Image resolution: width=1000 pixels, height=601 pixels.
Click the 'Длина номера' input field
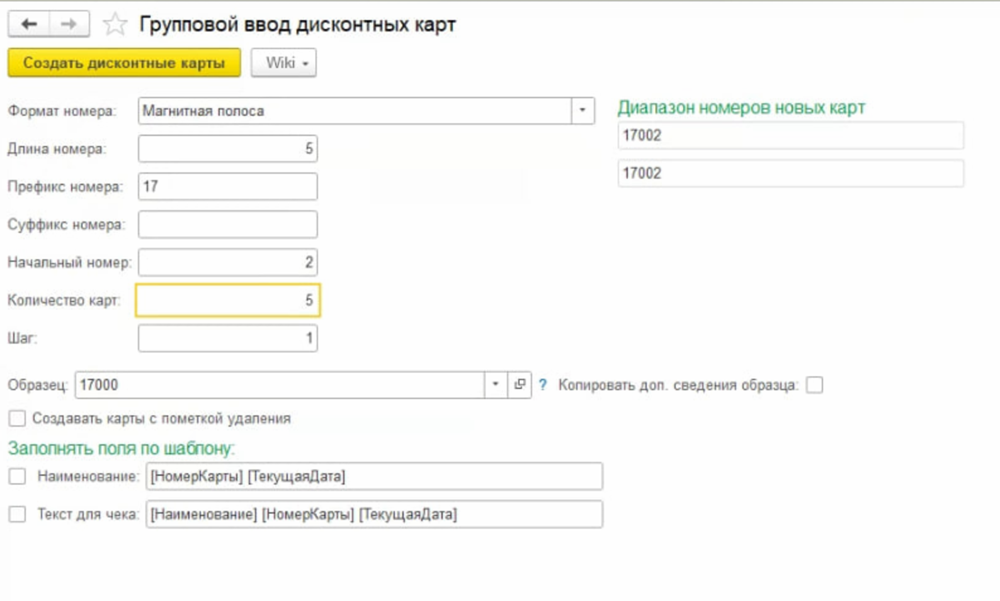(228, 149)
